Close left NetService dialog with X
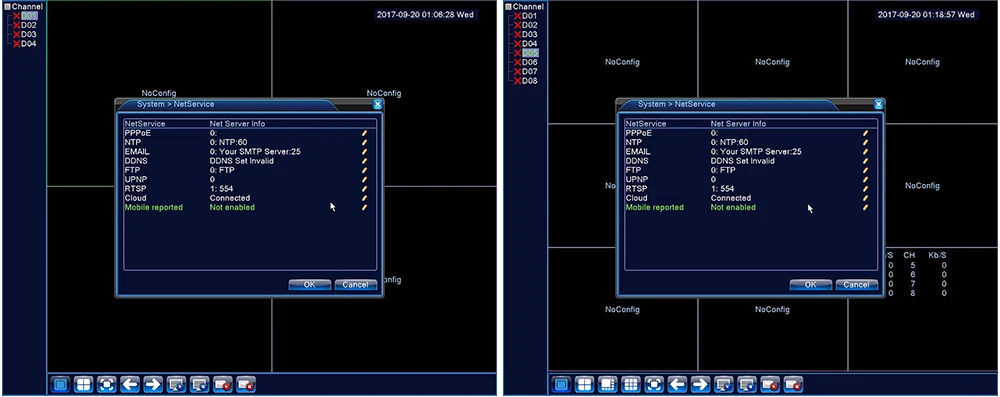Viewport: 1000px width, 397px height. click(378, 104)
